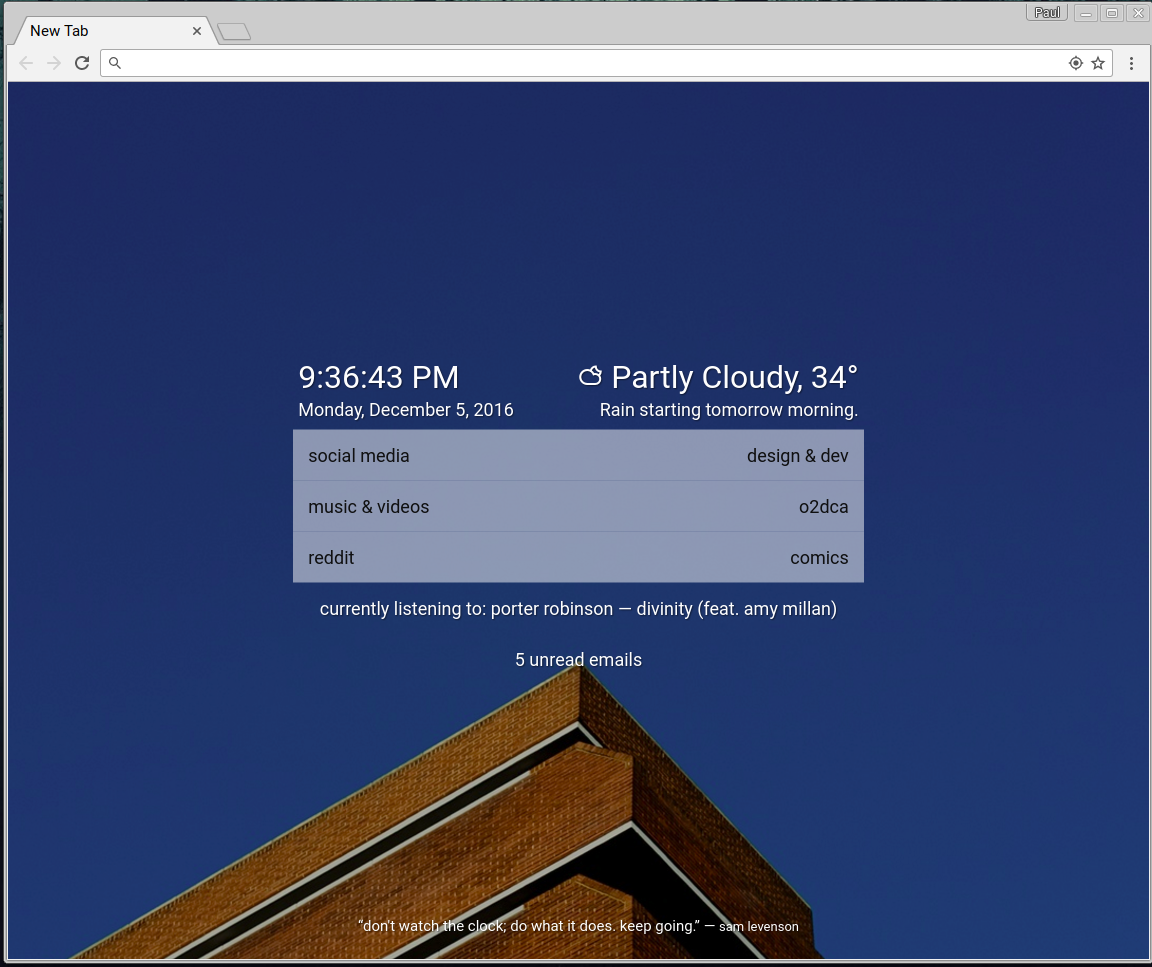Click the forward navigation arrow
This screenshot has width=1152, height=967.
coord(54,63)
